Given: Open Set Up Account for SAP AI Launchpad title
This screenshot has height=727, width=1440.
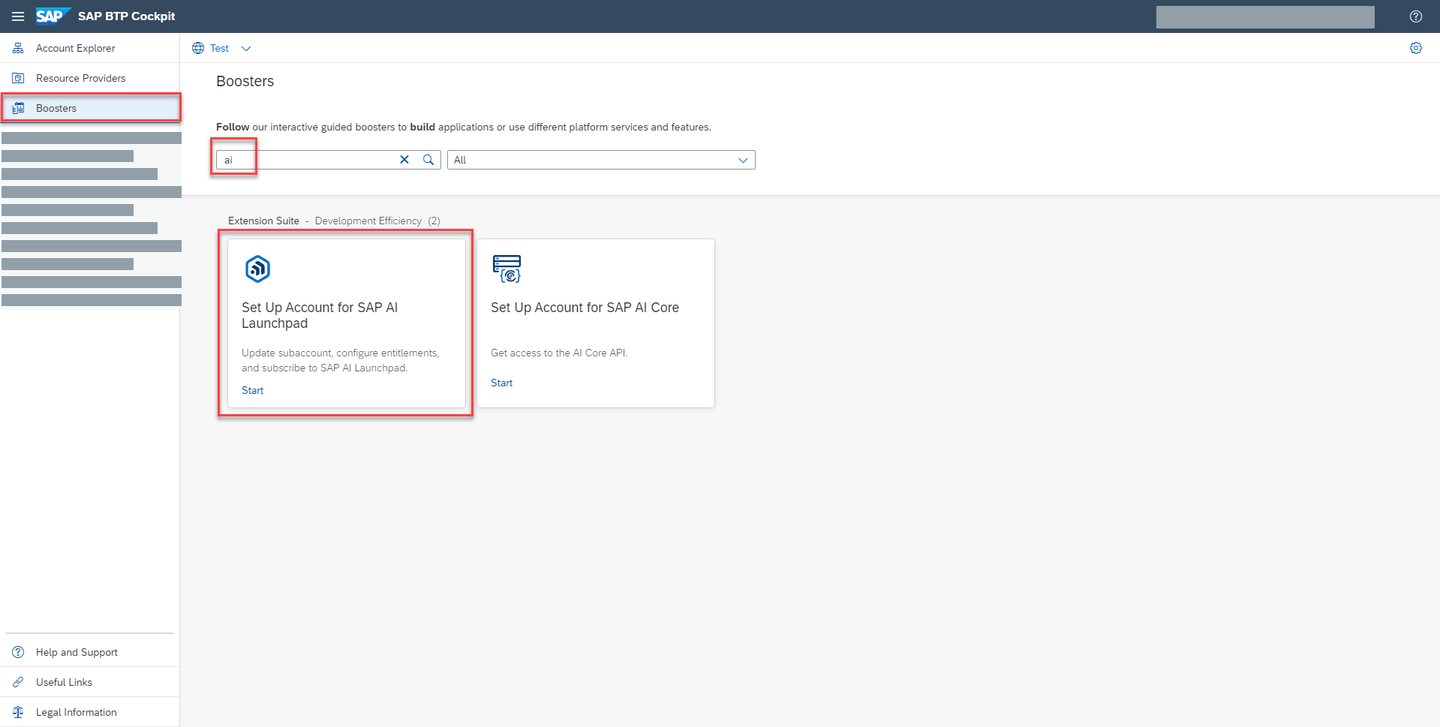Looking at the screenshot, I should (320, 315).
